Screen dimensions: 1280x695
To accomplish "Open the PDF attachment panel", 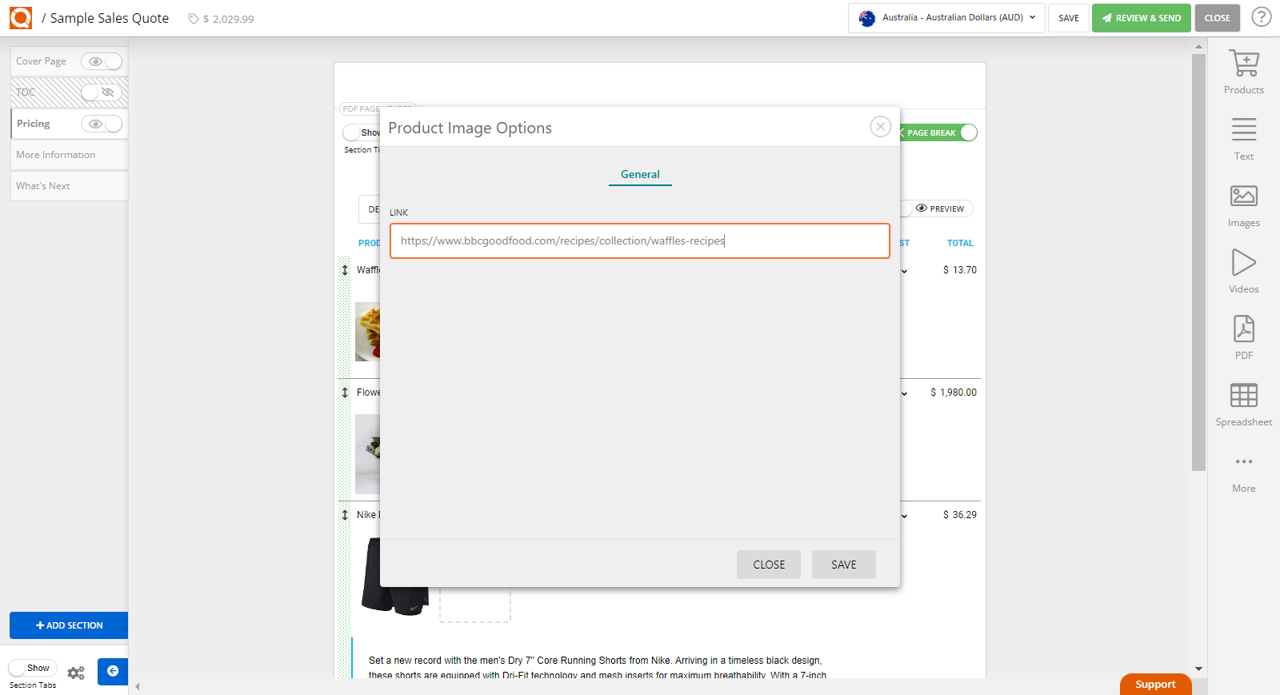I will point(1243,336).
